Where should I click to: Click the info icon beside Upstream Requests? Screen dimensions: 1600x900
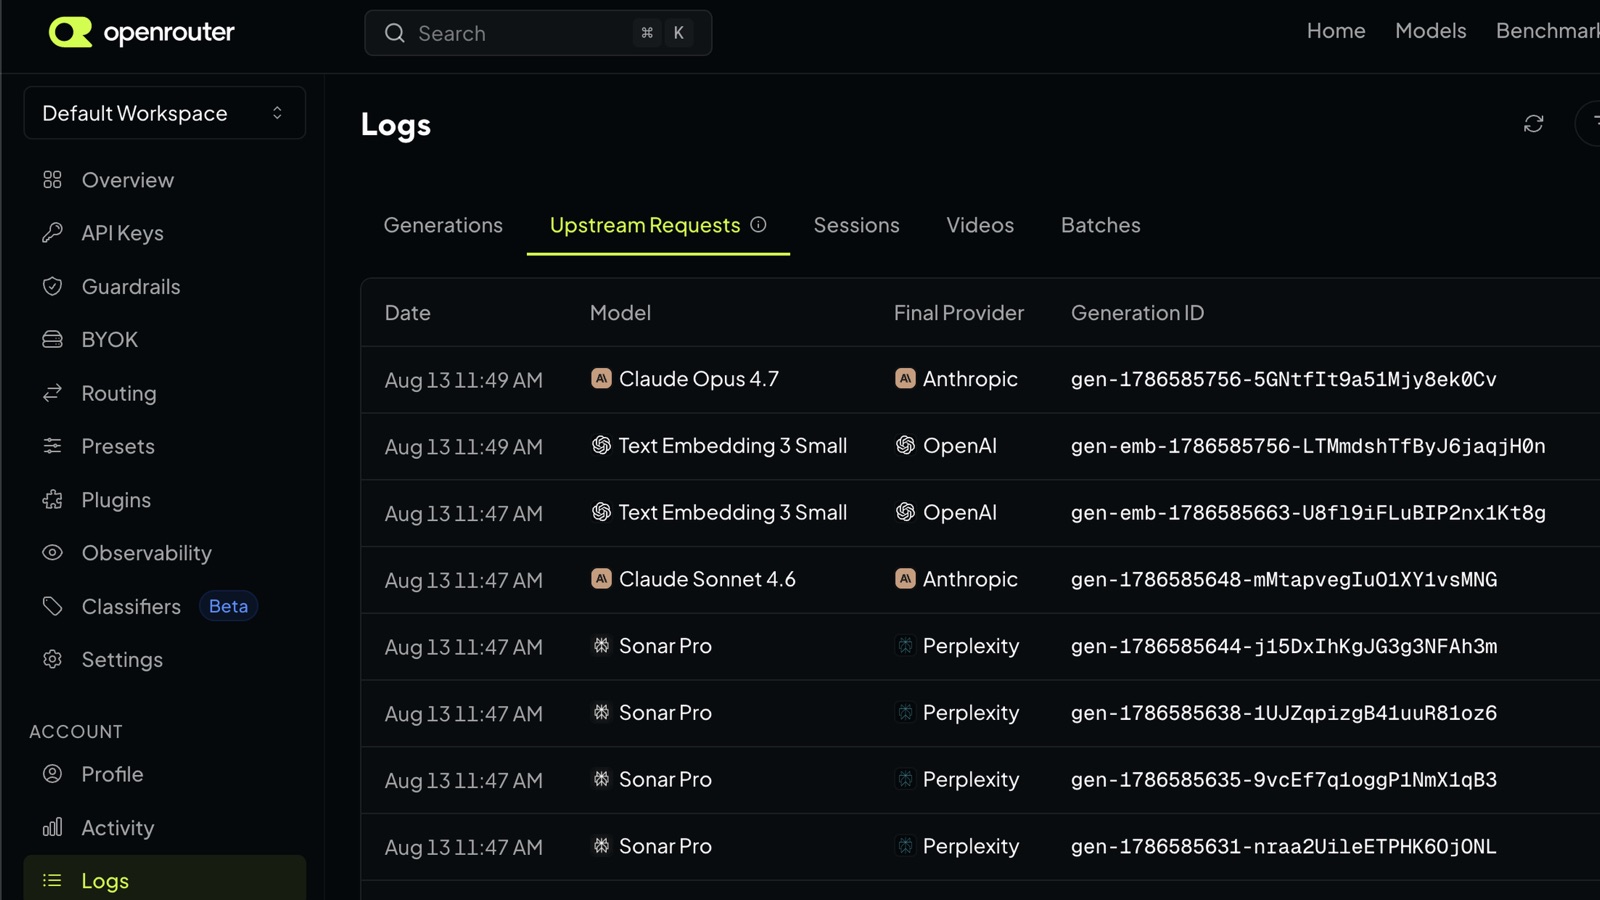click(x=758, y=224)
